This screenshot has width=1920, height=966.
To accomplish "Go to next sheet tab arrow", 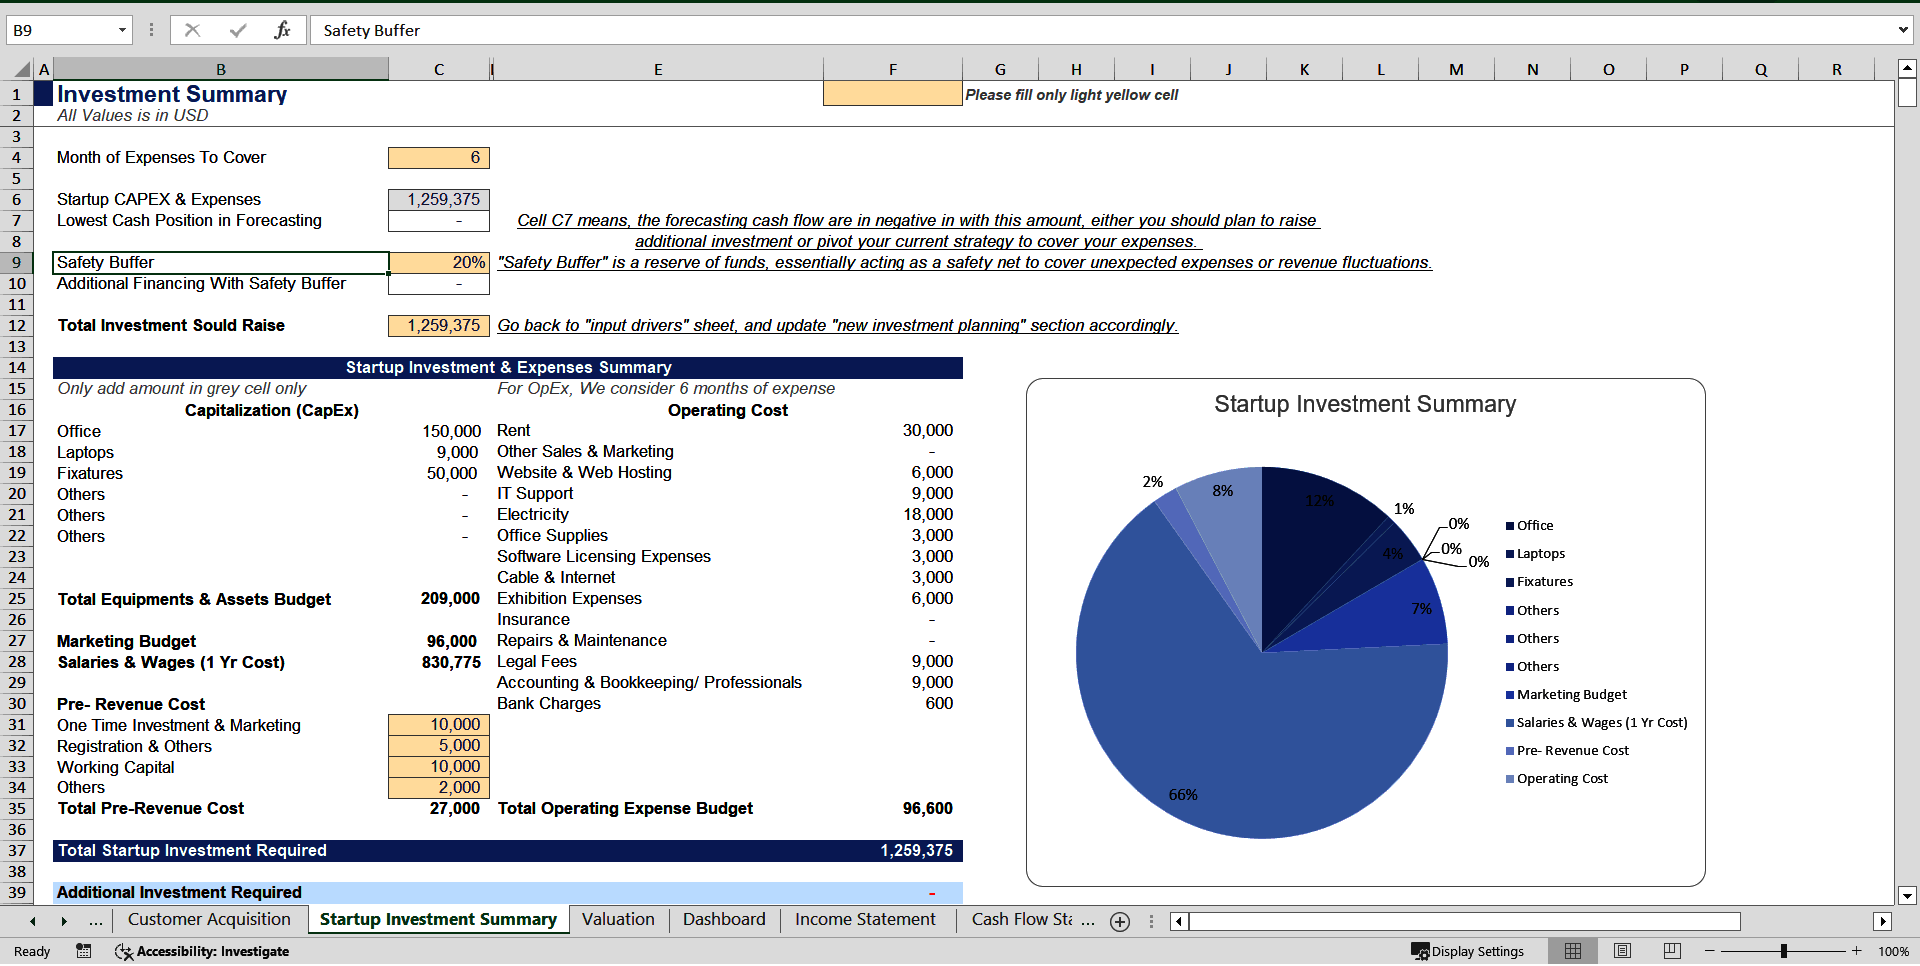I will [64, 921].
